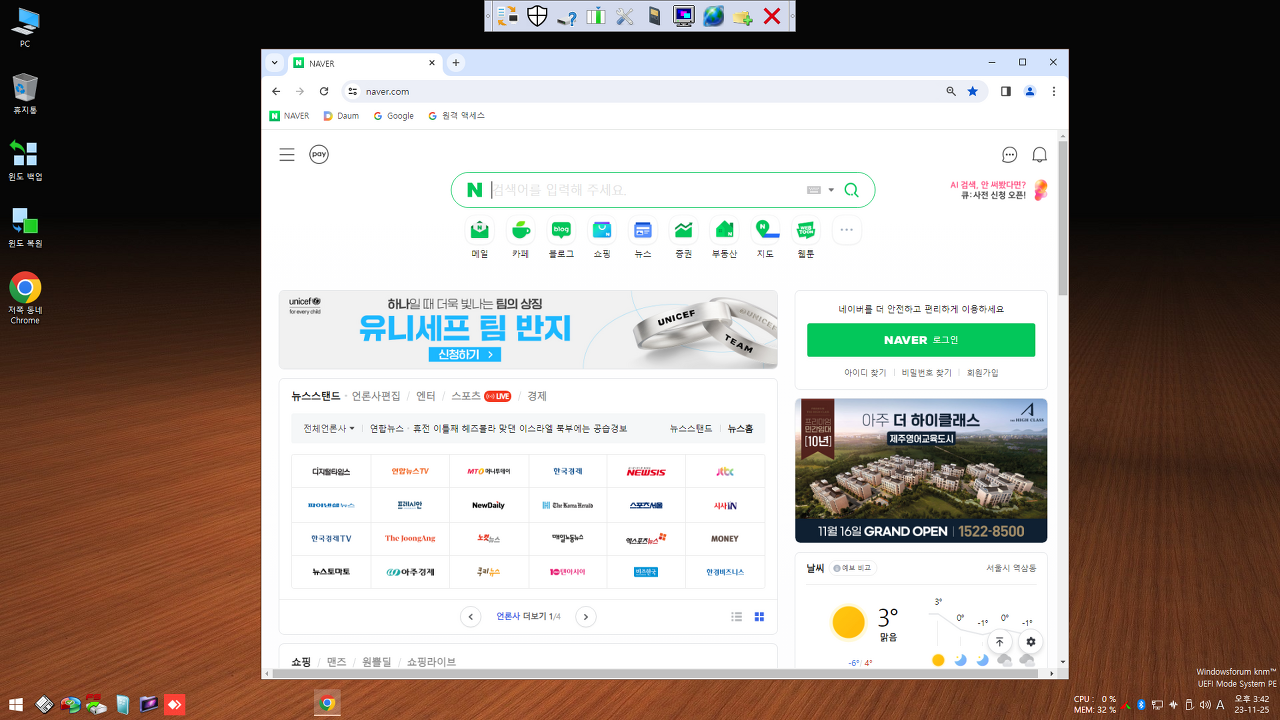This screenshot has width=1280, height=720.
Task: Select the 스포츠 LIVE tab
Action: (481, 396)
